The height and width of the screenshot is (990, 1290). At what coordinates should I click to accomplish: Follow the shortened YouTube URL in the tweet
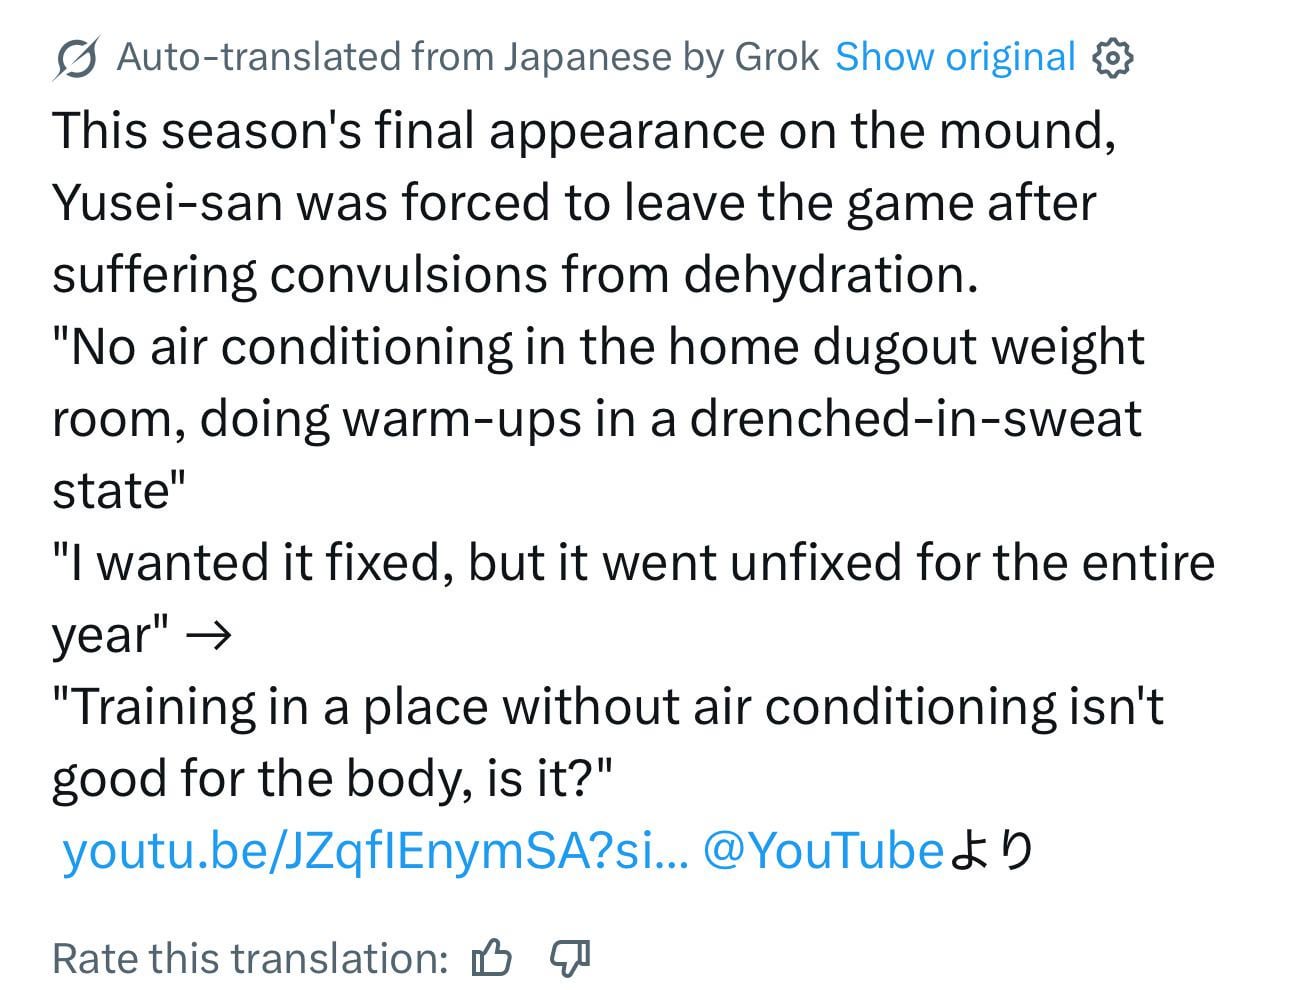(x=375, y=850)
